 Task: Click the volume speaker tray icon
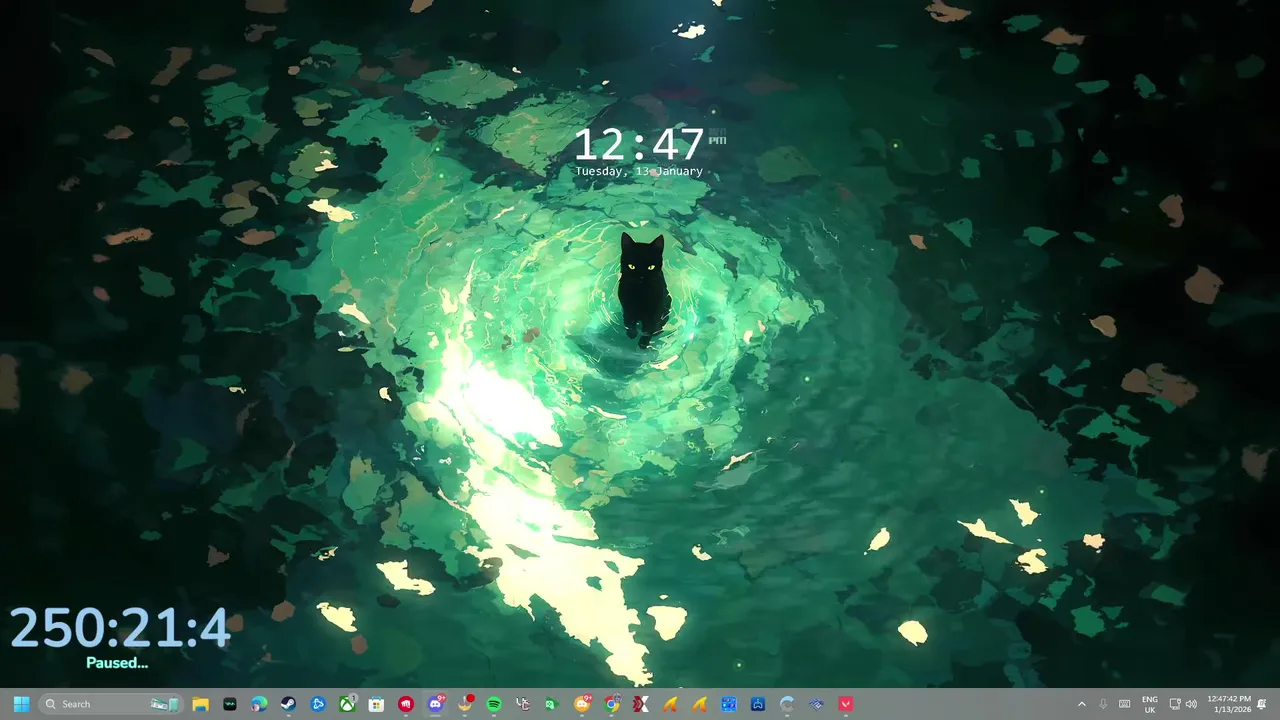[x=1191, y=704]
